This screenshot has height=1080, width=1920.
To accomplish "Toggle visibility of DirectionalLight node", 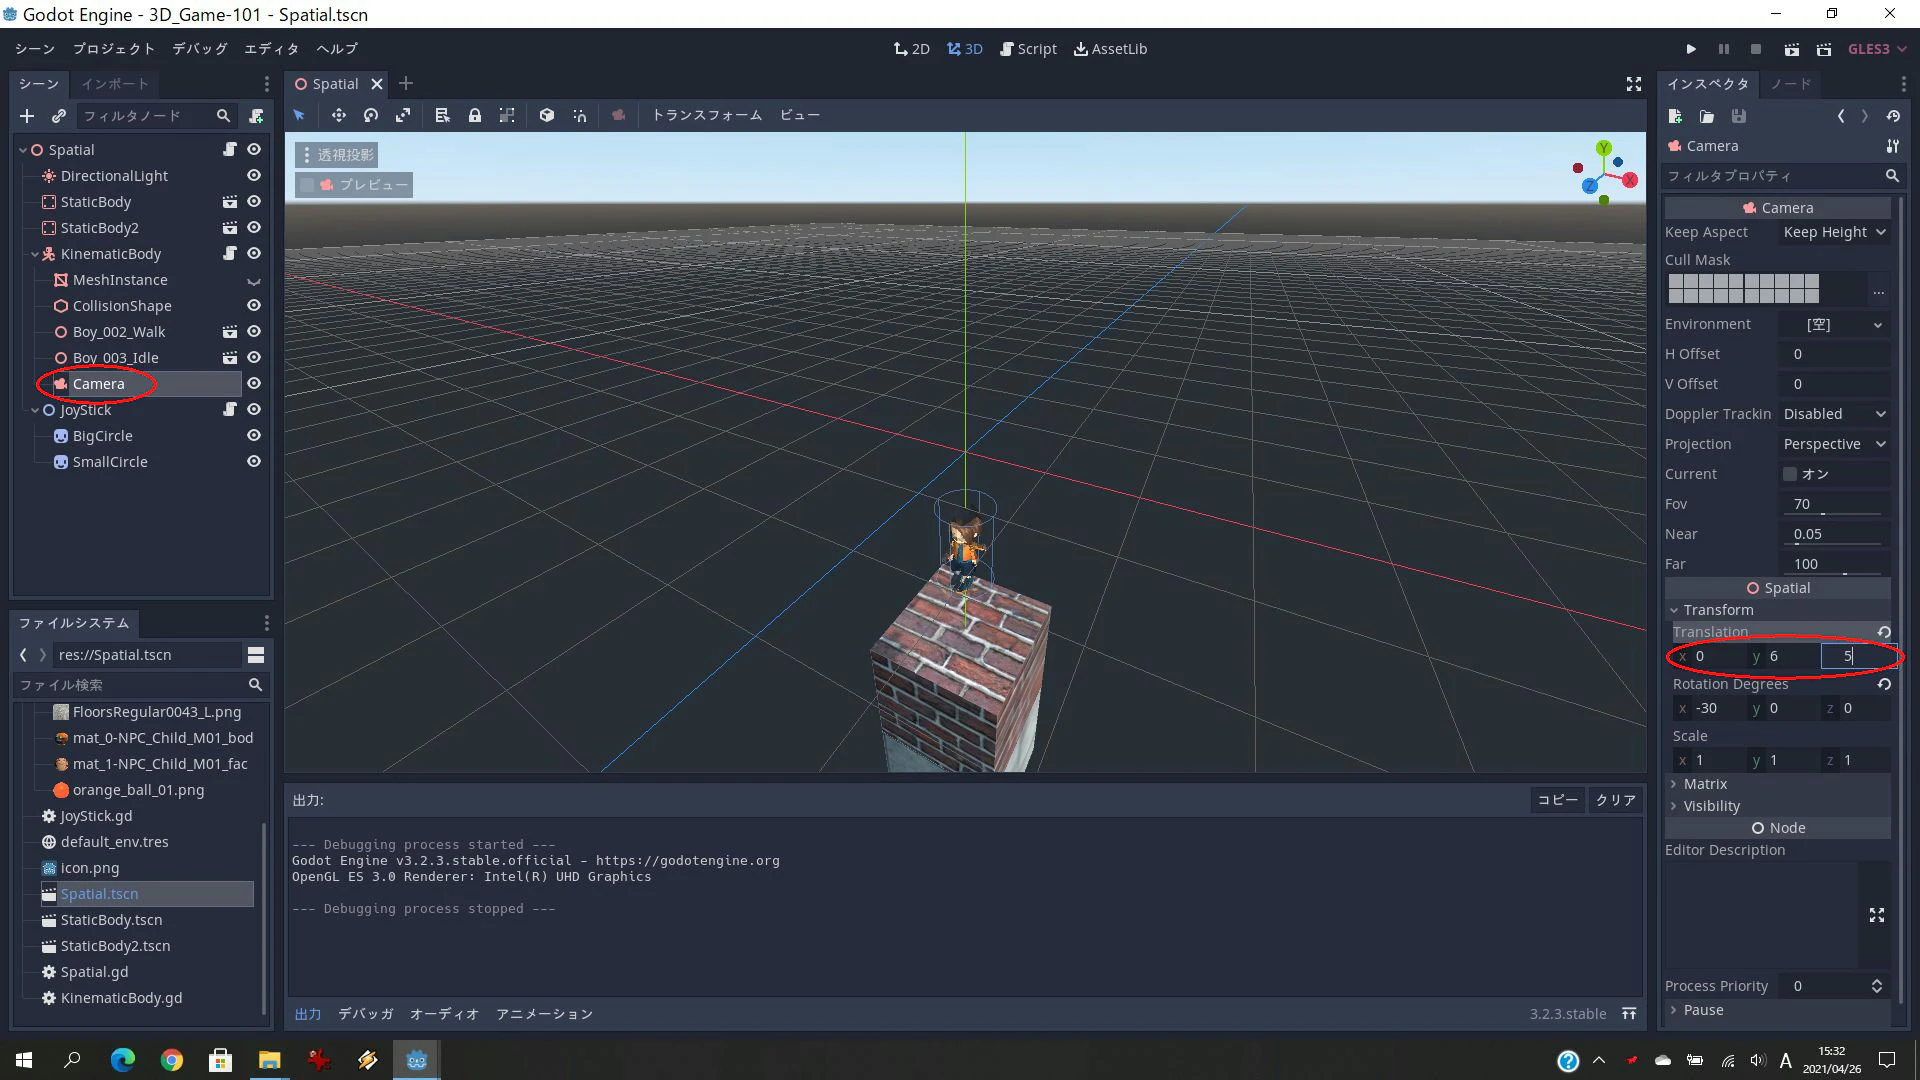I will [x=254, y=175].
